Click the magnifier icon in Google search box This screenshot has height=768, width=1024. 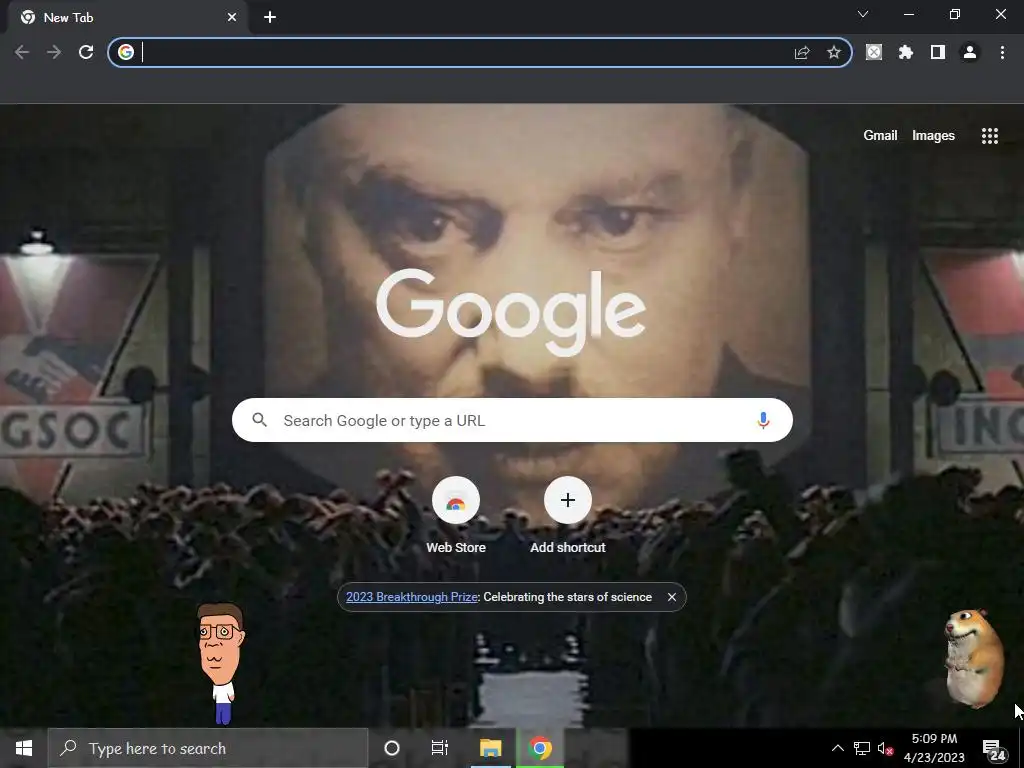tap(259, 420)
